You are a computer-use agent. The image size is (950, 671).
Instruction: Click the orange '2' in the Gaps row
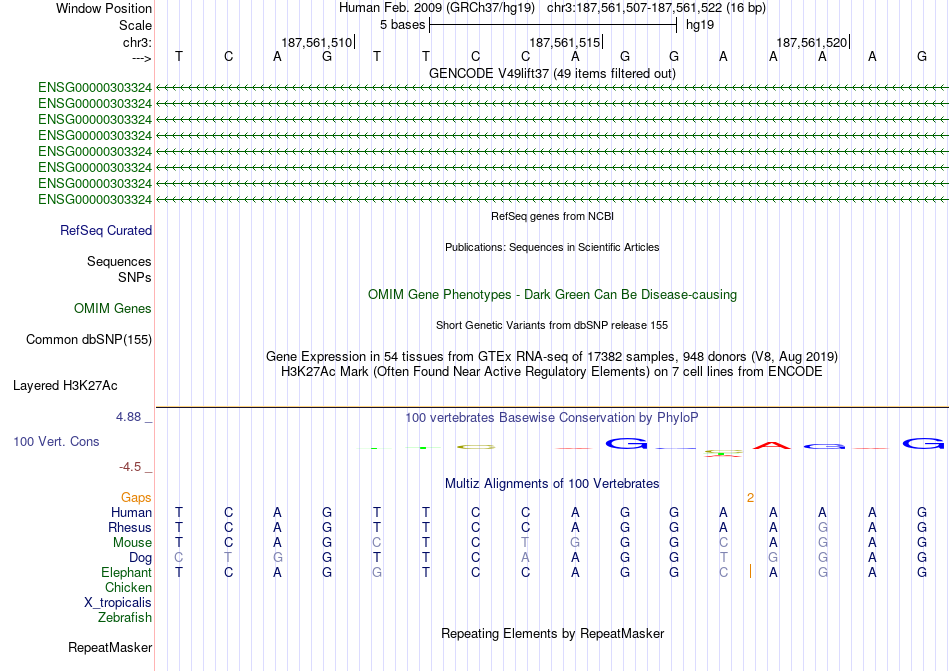750,498
